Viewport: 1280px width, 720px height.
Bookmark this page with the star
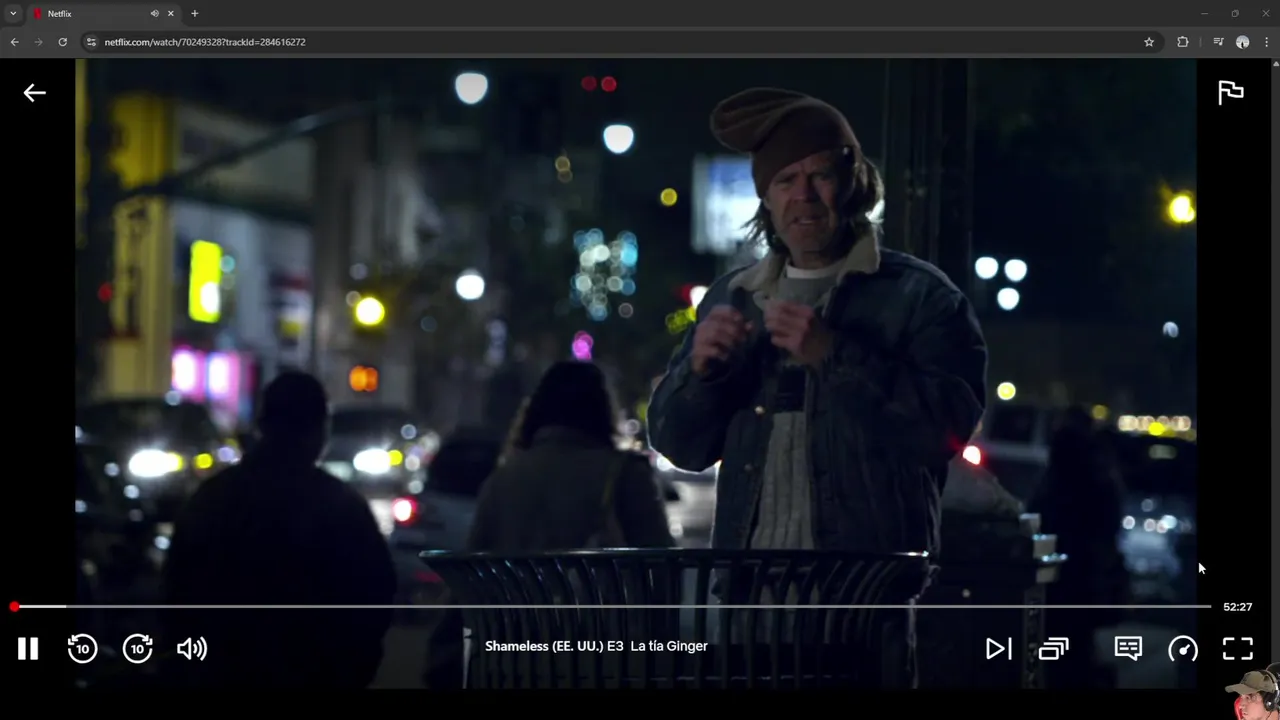click(1149, 42)
